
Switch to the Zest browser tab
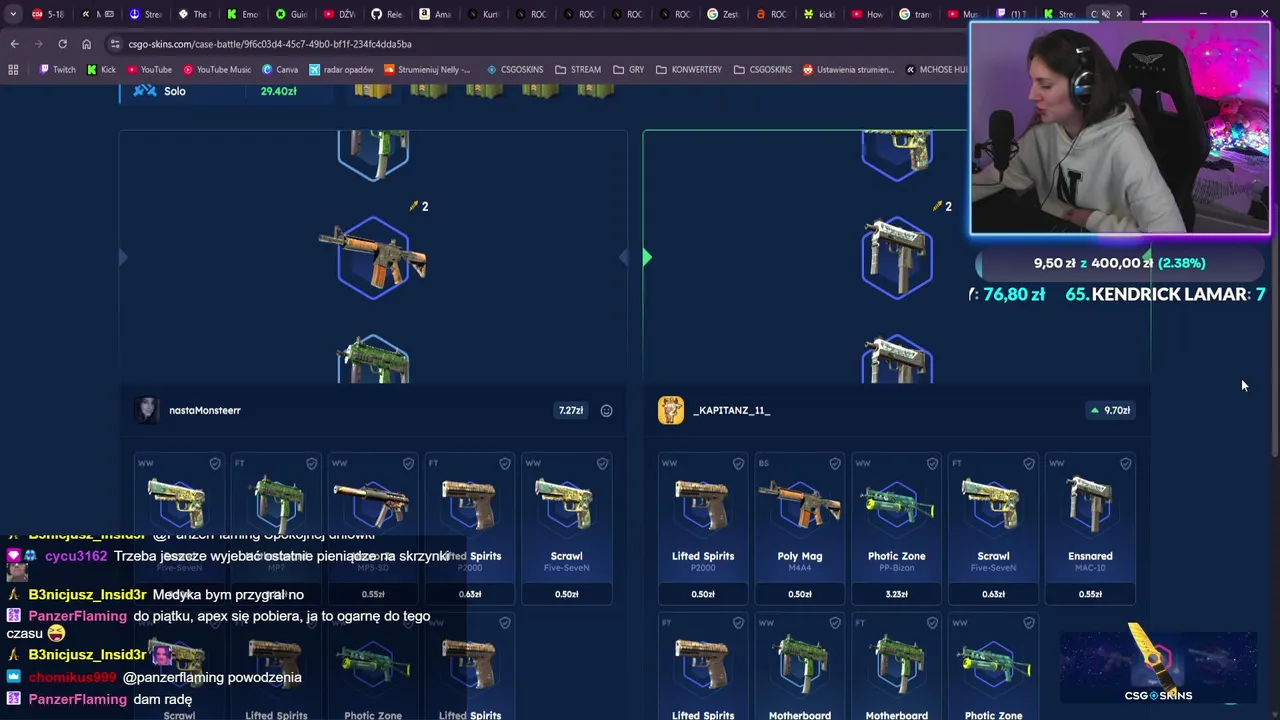point(723,14)
